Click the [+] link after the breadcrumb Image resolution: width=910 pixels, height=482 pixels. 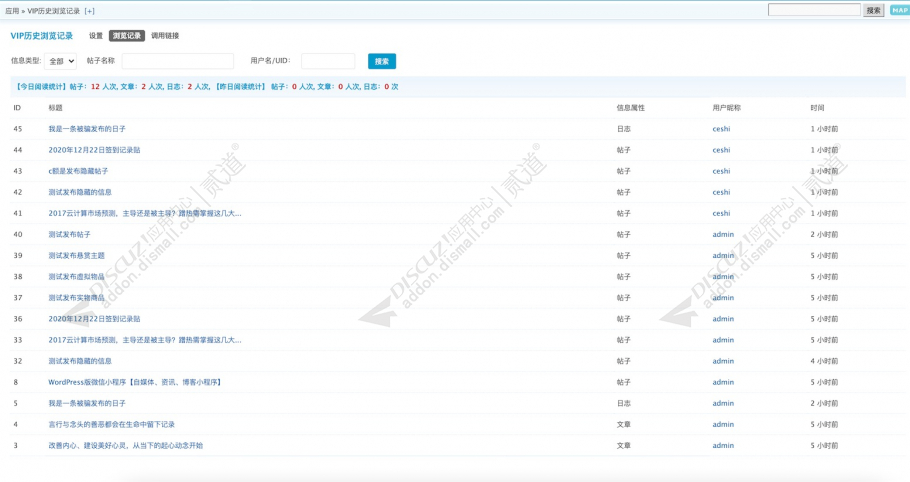tap(89, 11)
